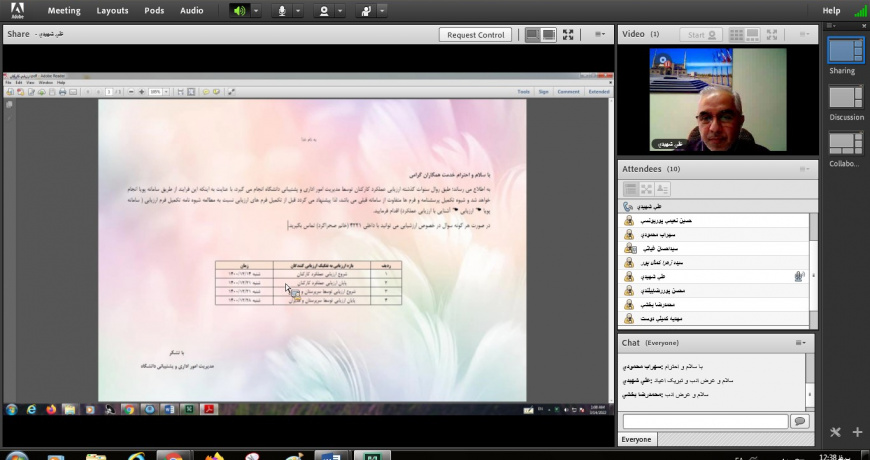Select attendee محمدرضا یخشی in the list
This screenshot has width=870, height=460.
point(714,305)
